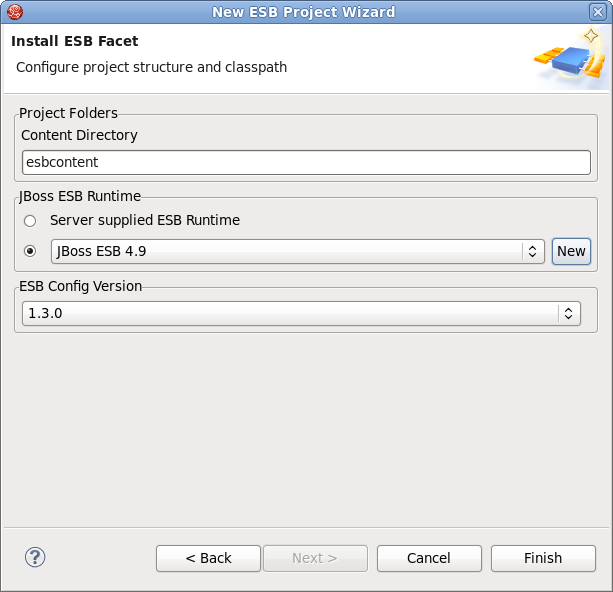The height and width of the screenshot is (592, 613).
Task: Click the ESB wizard banner graphic
Action: pos(569,58)
